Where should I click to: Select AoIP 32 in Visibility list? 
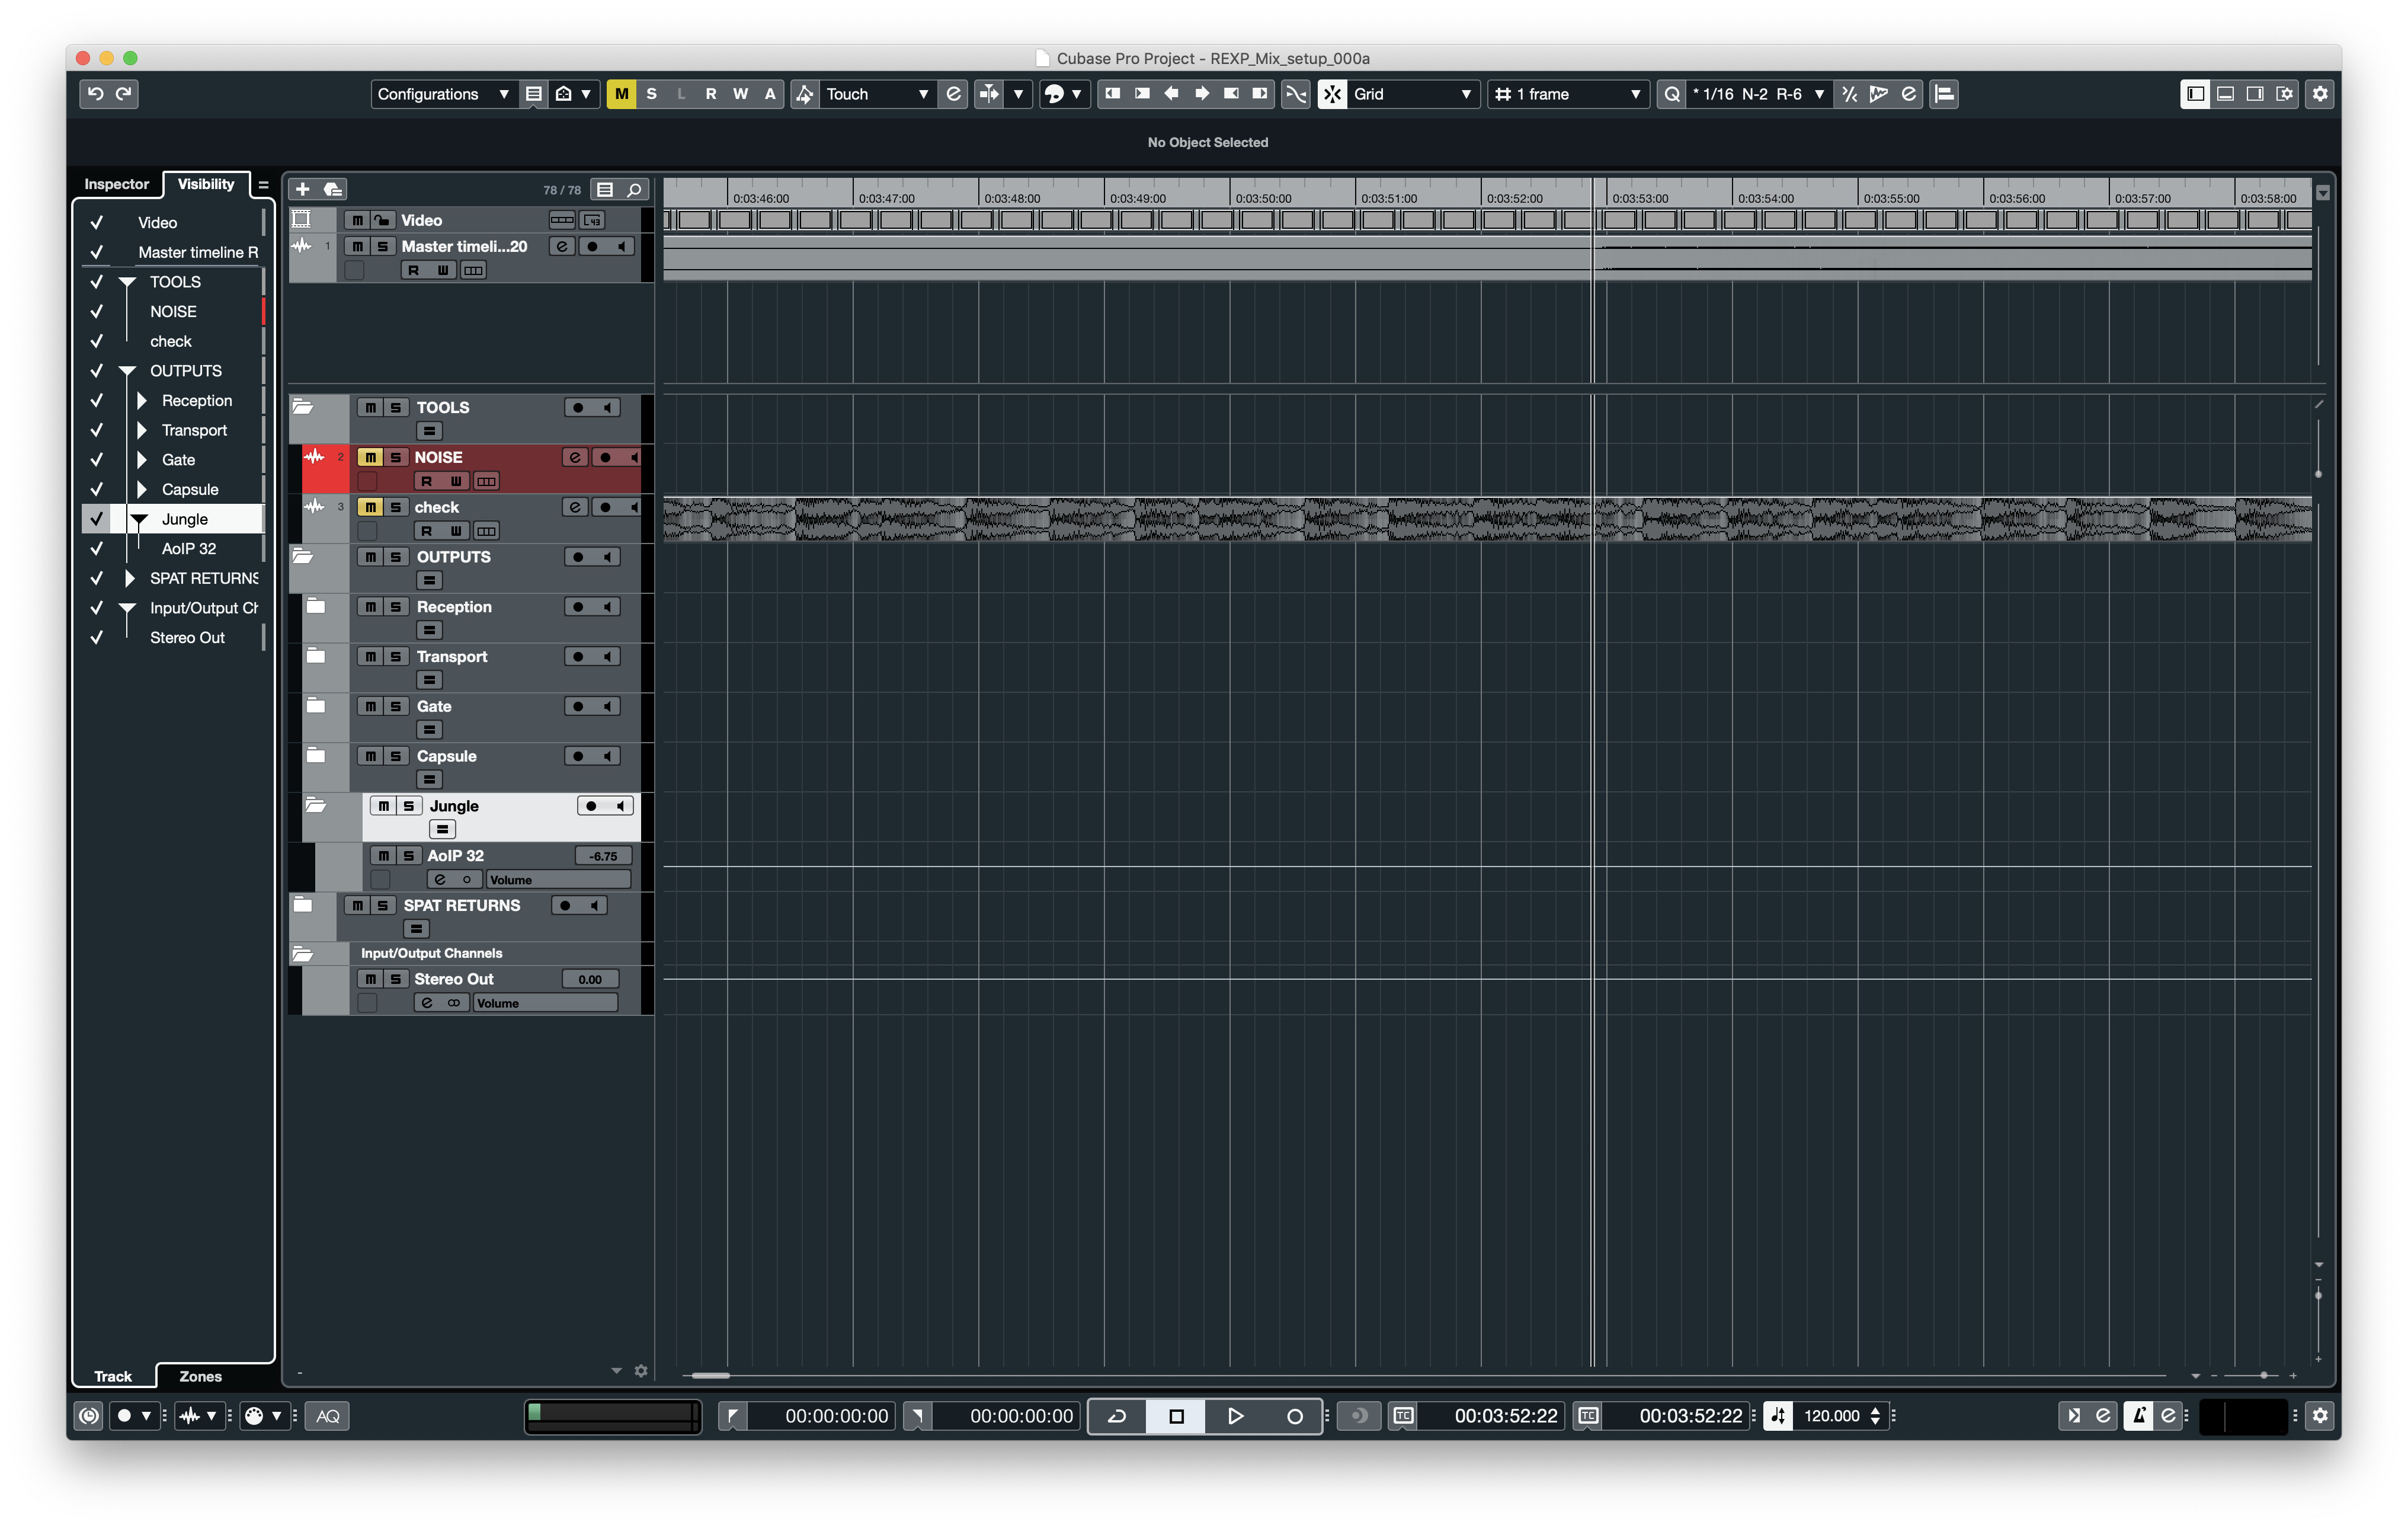point(189,548)
